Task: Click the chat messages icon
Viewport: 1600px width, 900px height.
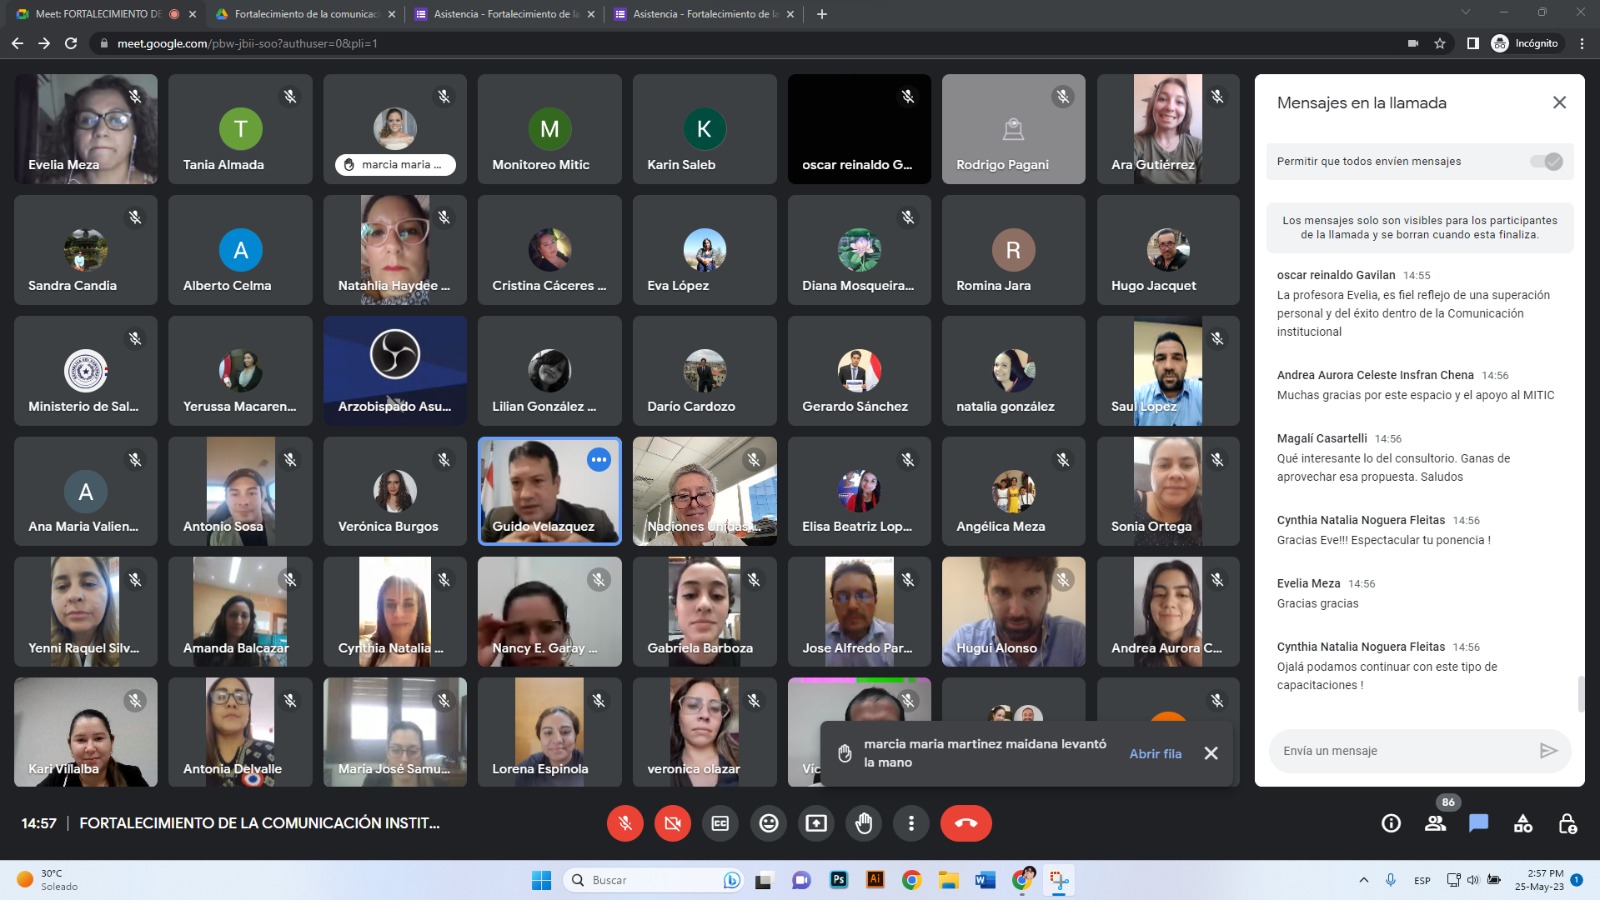Action: pos(1479,823)
